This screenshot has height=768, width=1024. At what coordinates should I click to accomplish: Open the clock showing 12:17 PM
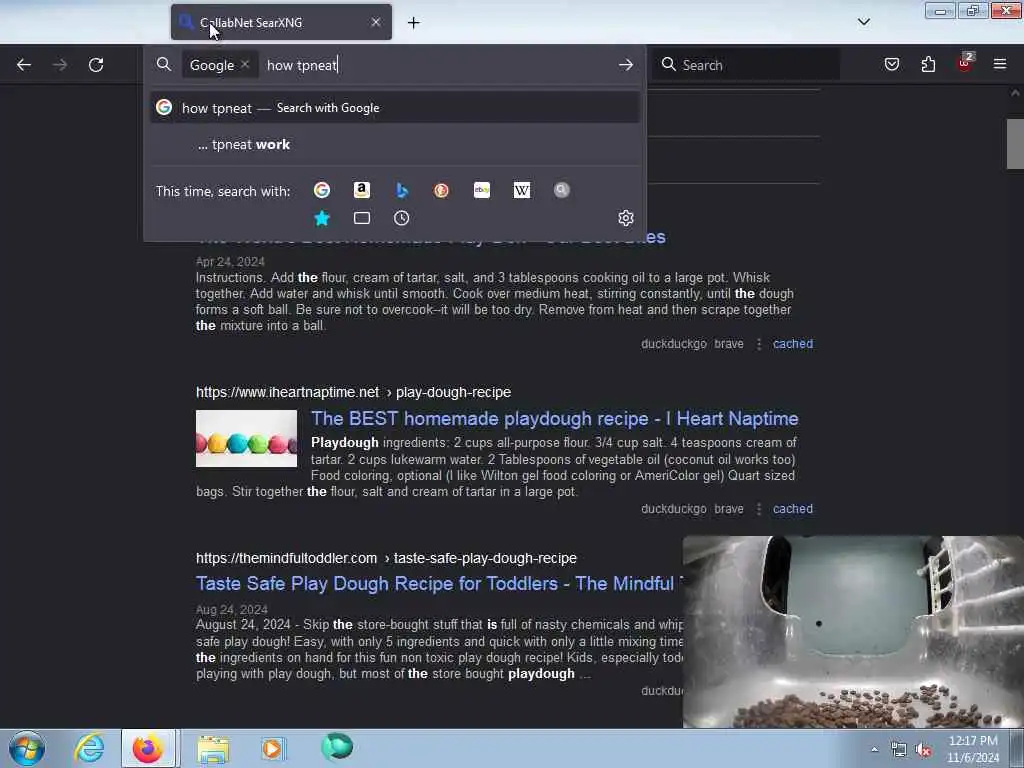point(973,749)
